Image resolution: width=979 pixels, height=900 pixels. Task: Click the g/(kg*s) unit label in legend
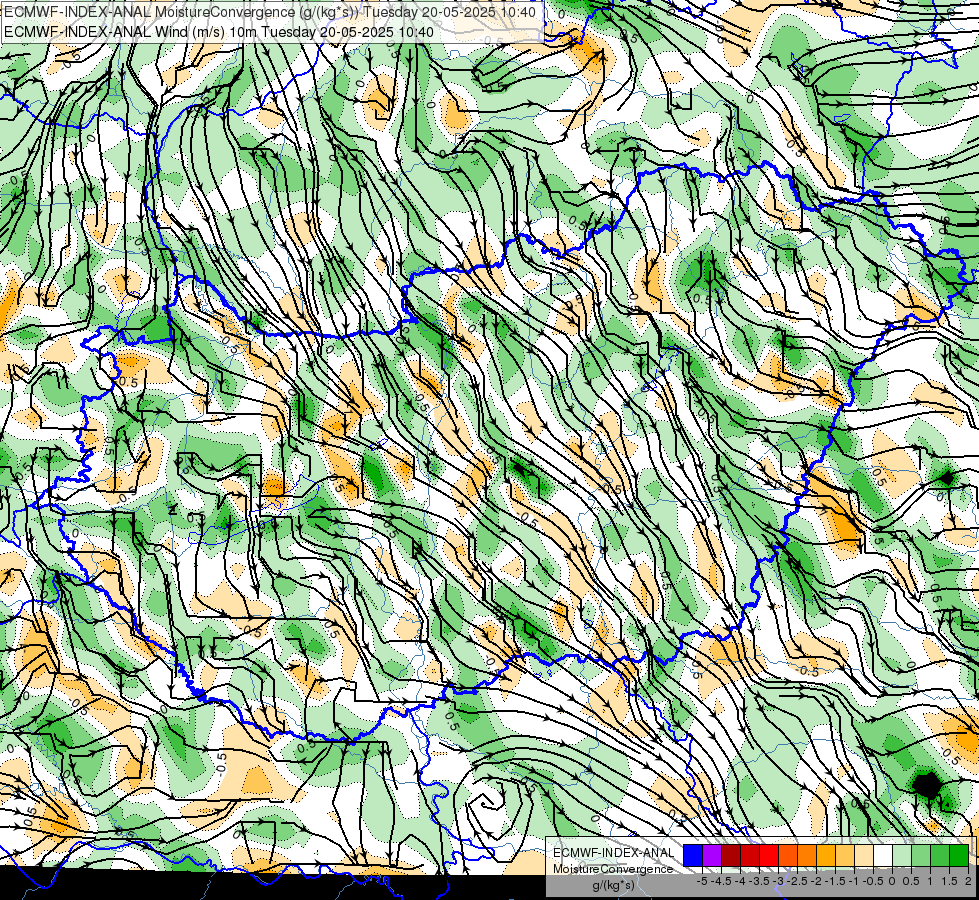pos(613,886)
